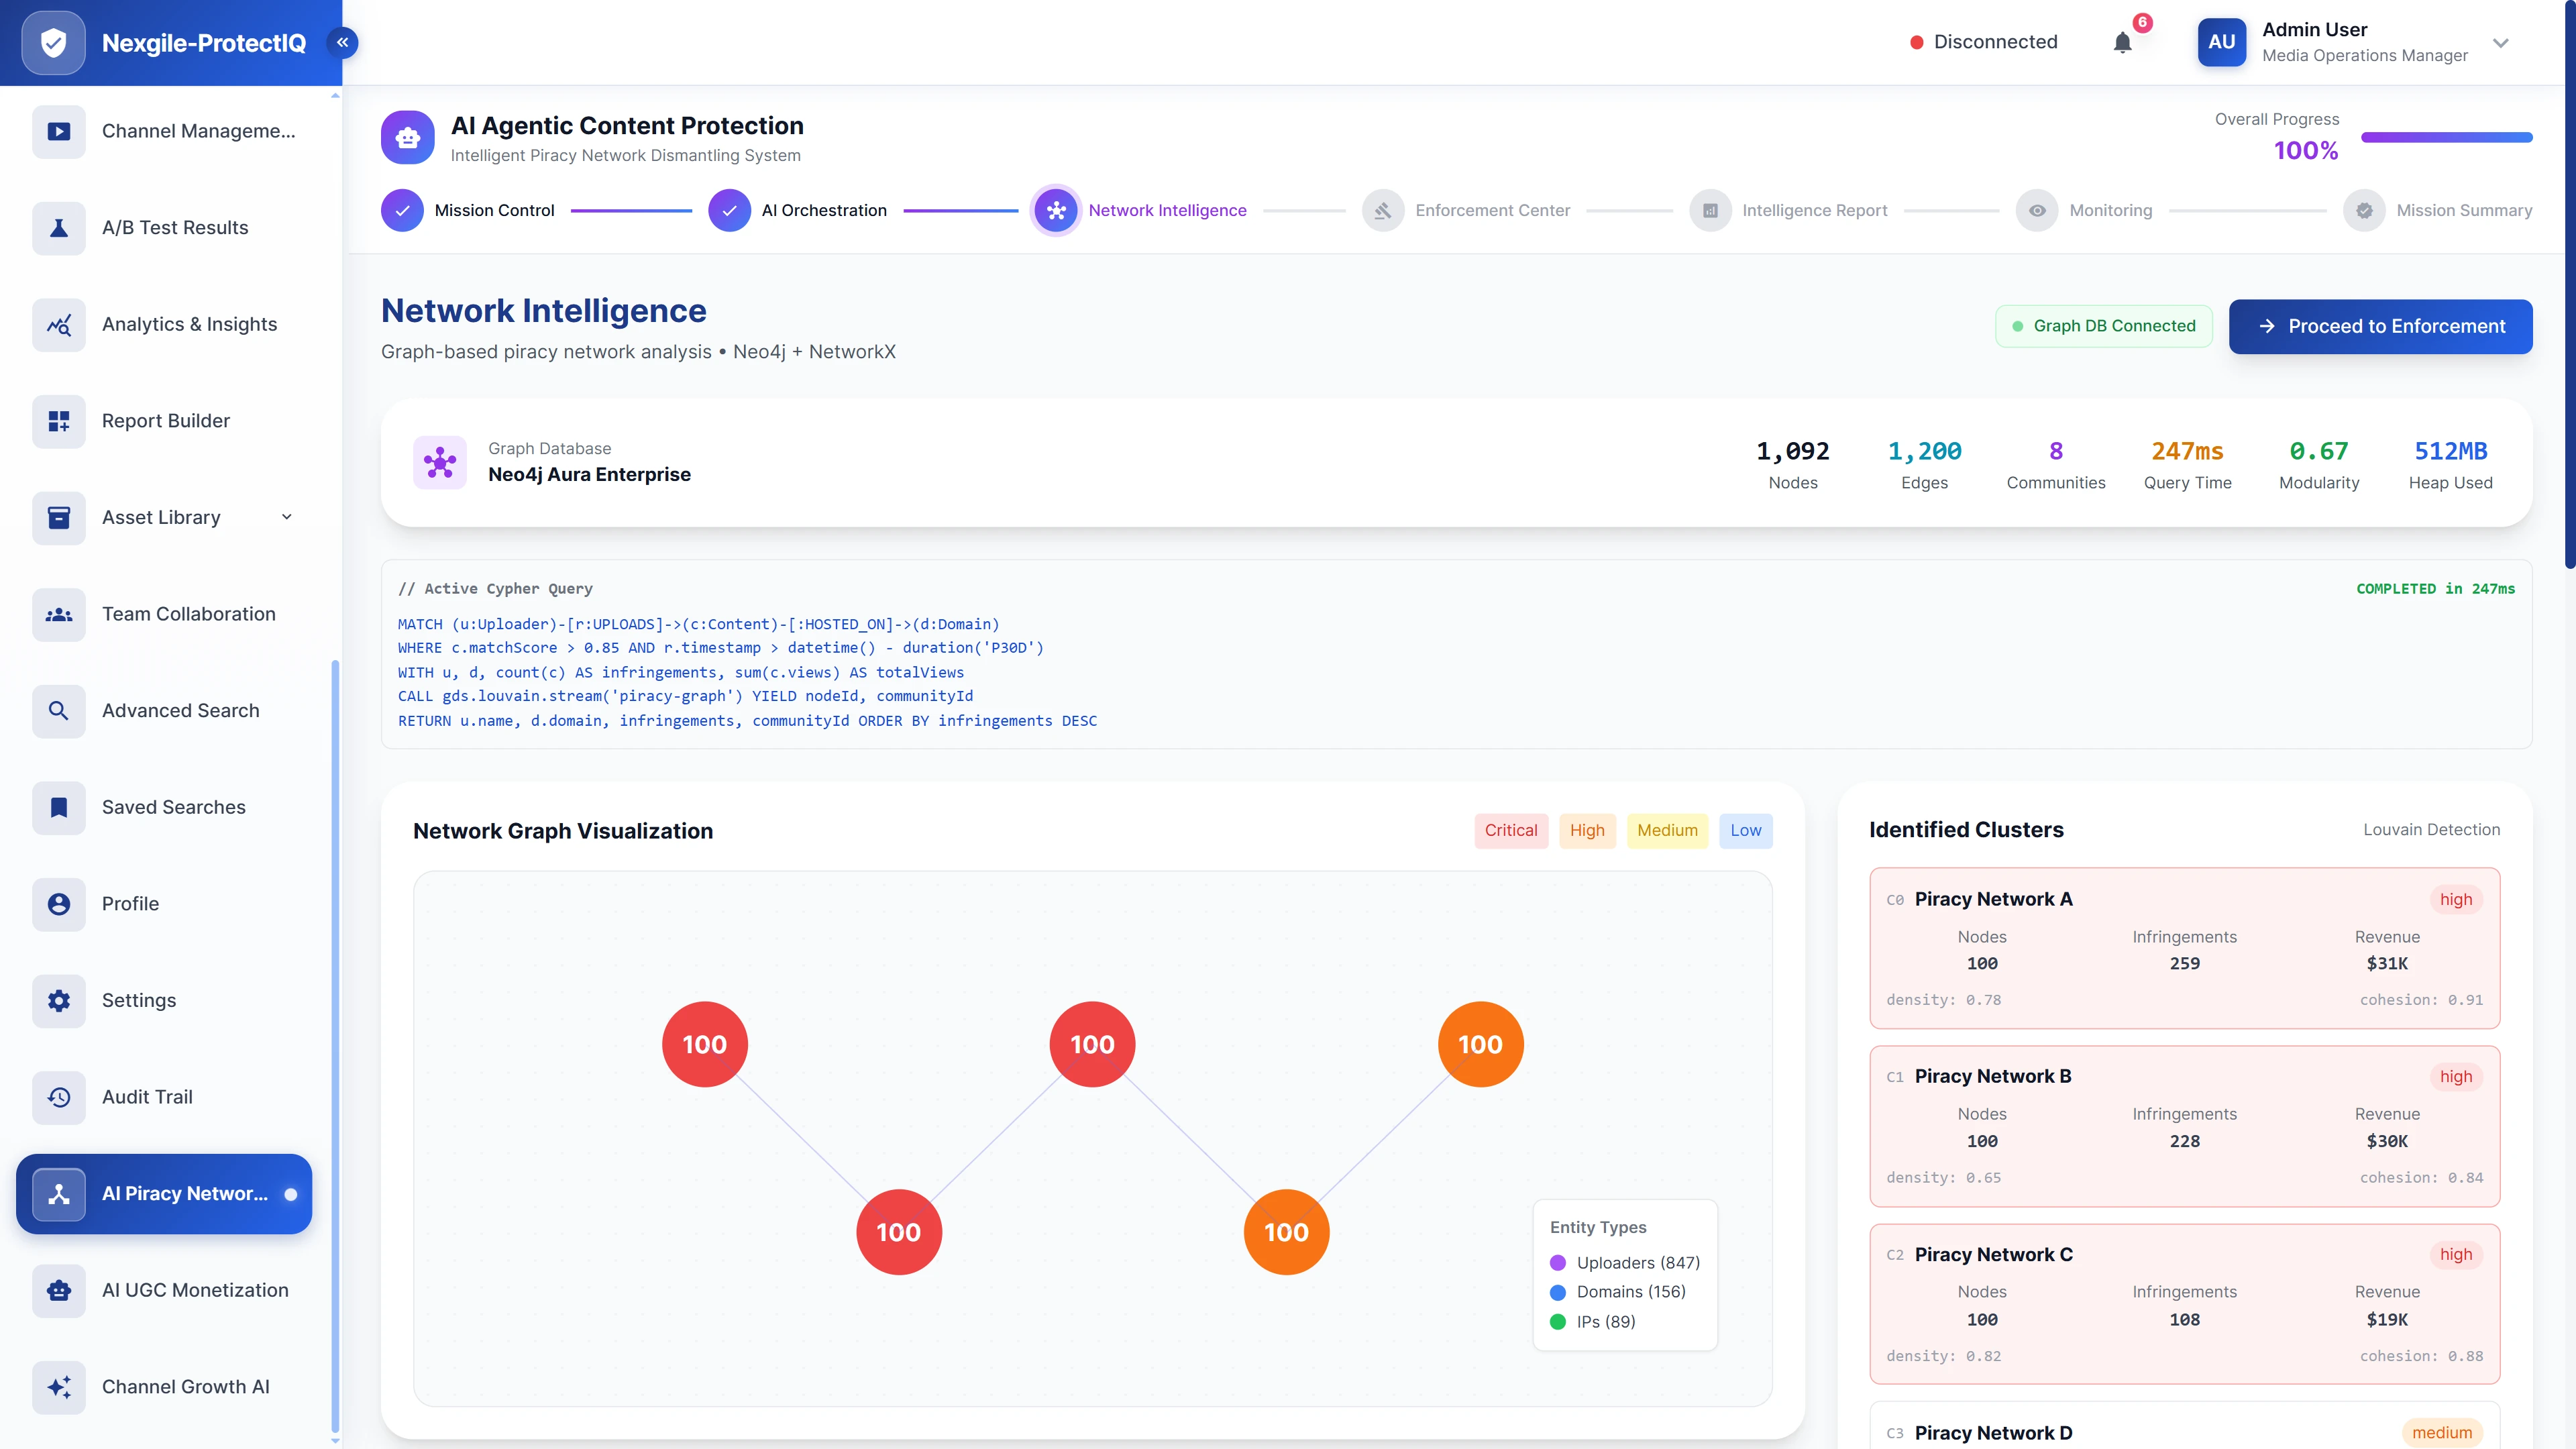Click the Graph DB Connected status badge
The width and height of the screenshot is (2576, 1449).
pyautogui.click(x=2104, y=326)
